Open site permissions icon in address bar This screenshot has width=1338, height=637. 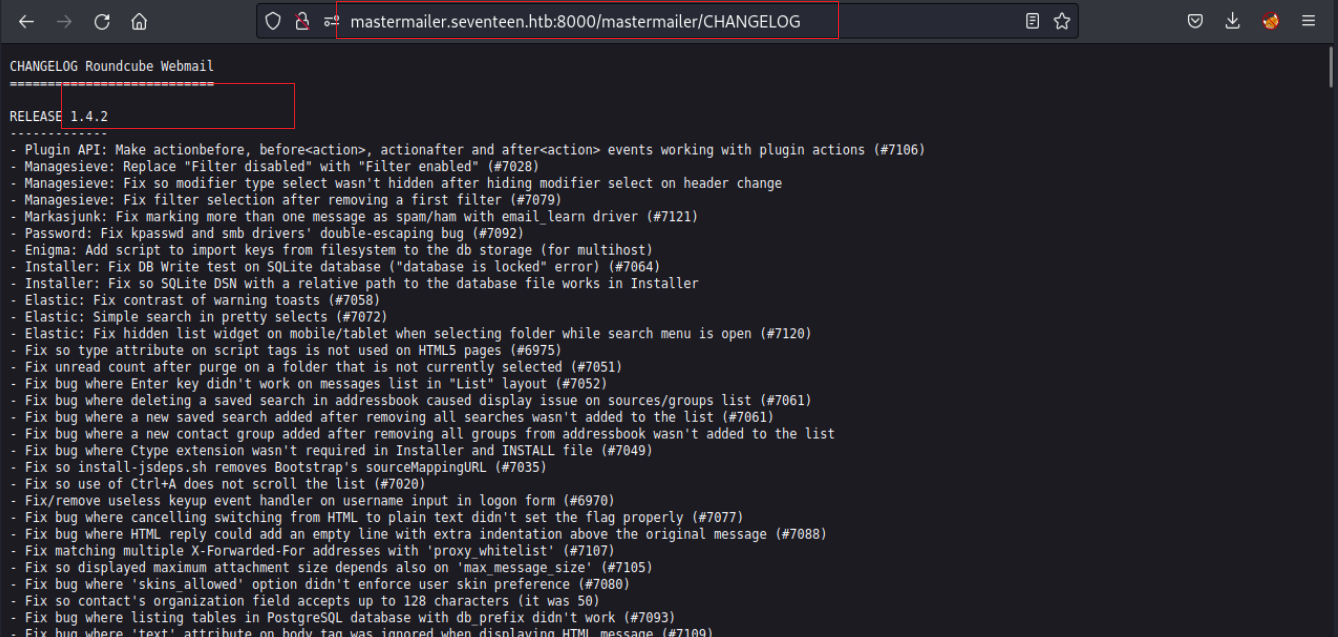point(329,21)
